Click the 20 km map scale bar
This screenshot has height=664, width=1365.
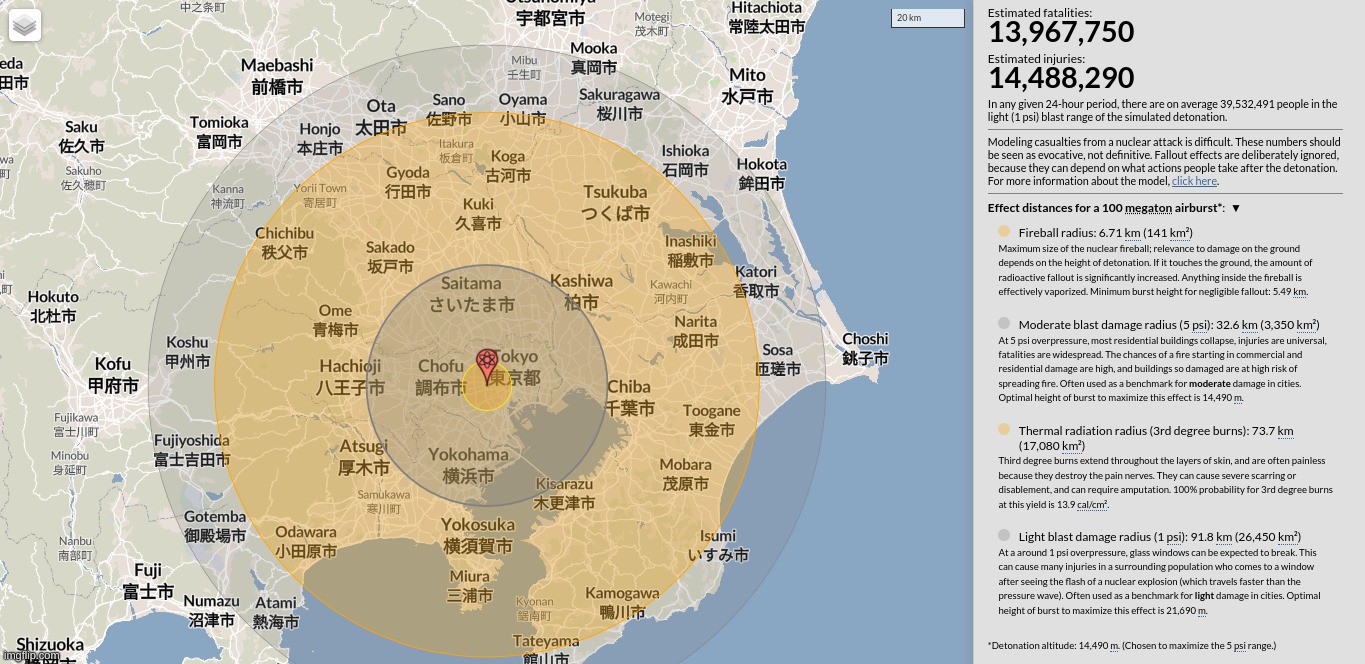pyautogui.click(x=920, y=18)
